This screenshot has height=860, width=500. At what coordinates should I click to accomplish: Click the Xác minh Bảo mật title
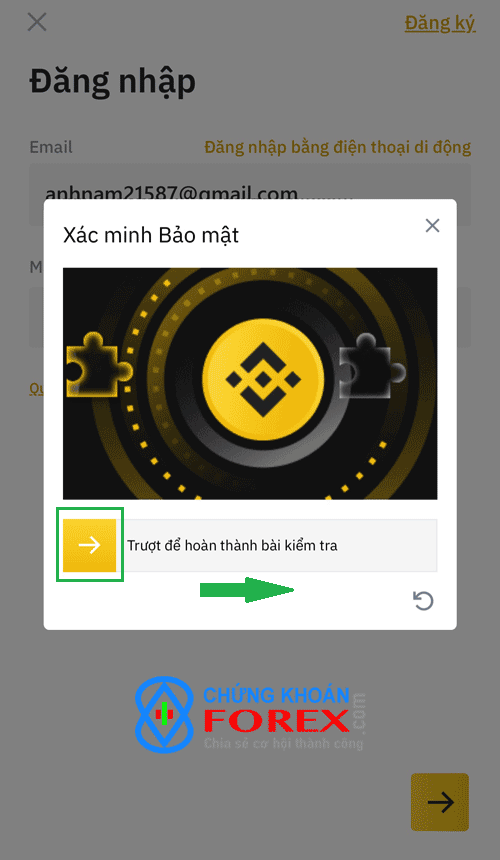(x=151, y=235)
